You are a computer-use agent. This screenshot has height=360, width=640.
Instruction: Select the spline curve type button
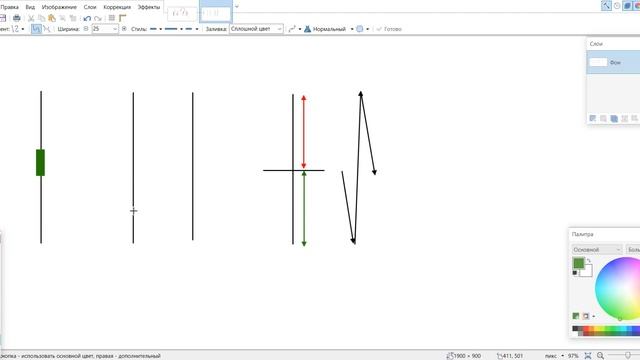[x=36, y=29]
